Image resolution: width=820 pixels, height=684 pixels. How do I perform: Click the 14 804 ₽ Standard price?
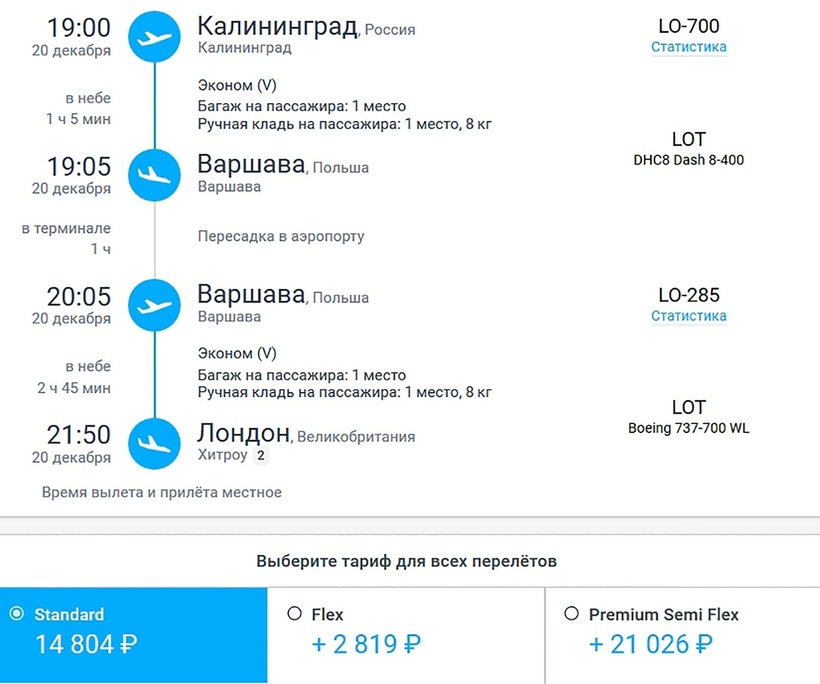coord(85,645)
